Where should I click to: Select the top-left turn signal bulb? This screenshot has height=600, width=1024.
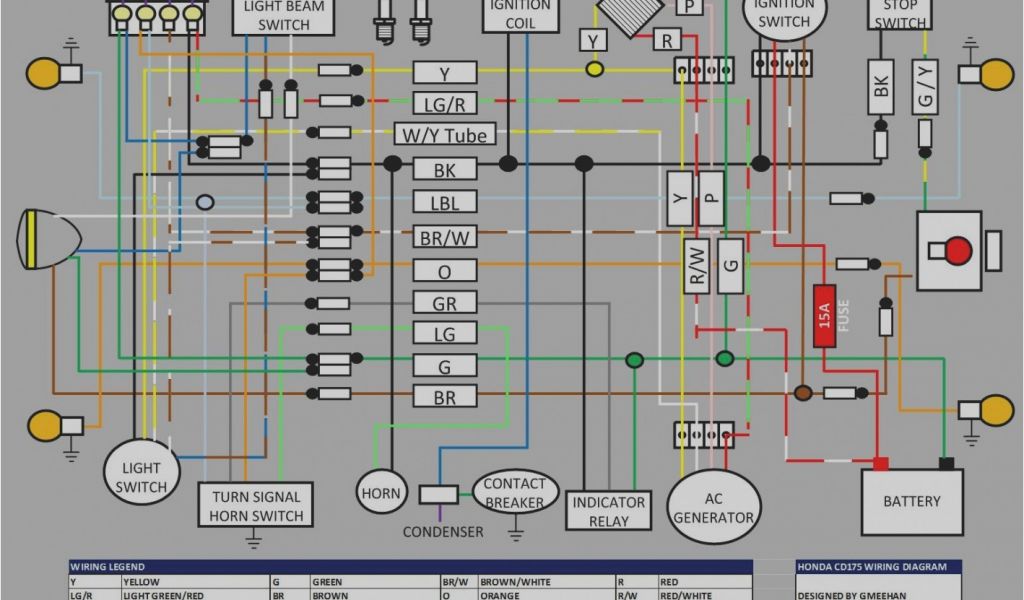pyautogui.click(x=44, y=73)
